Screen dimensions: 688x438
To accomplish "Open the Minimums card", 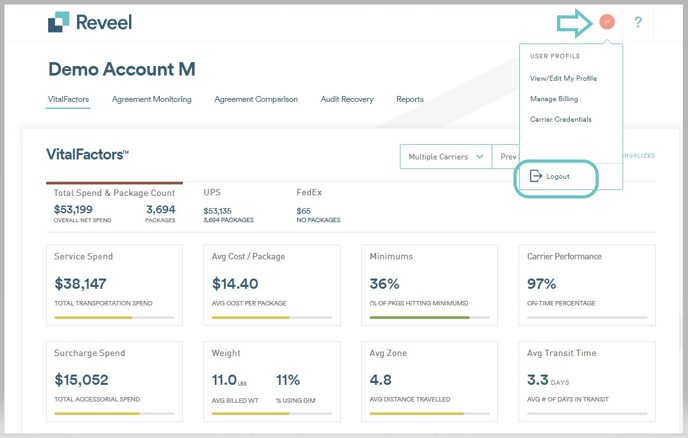I will pos(429,285).
